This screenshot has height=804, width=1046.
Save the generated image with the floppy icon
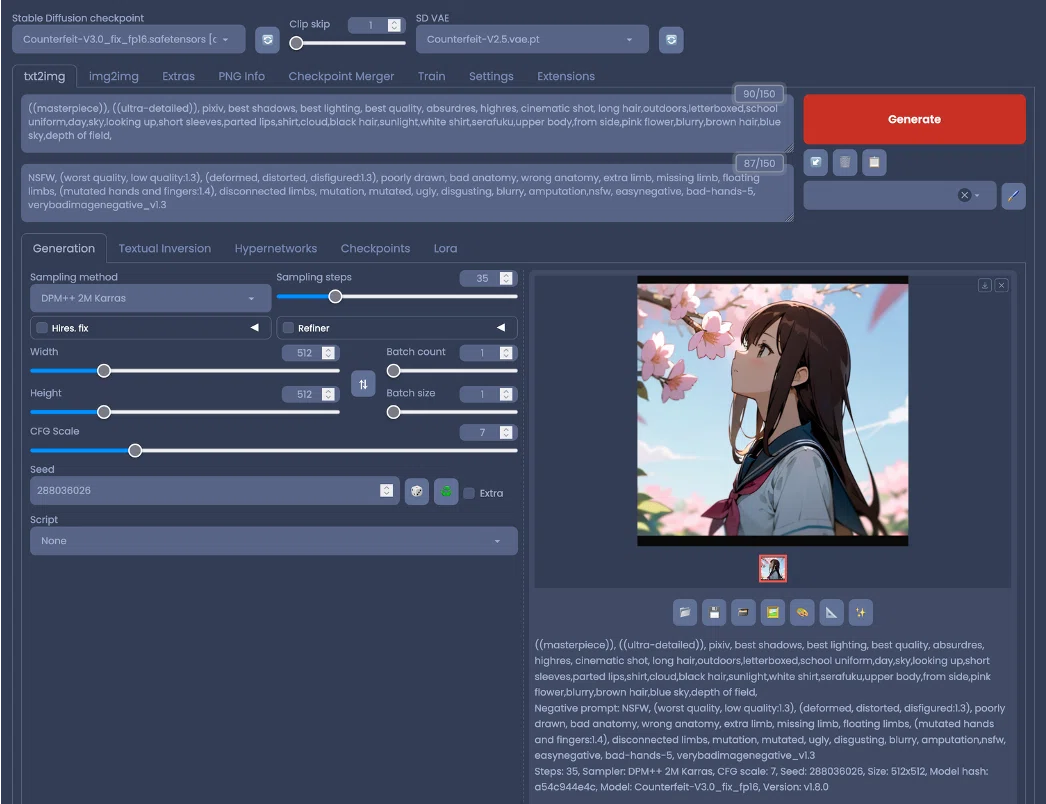[714, 612]
